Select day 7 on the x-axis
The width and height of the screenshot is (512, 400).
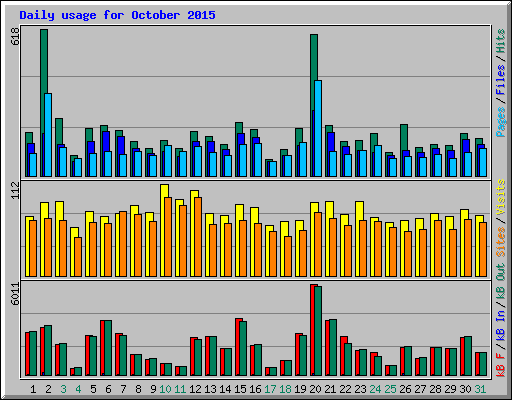(123, 389)
